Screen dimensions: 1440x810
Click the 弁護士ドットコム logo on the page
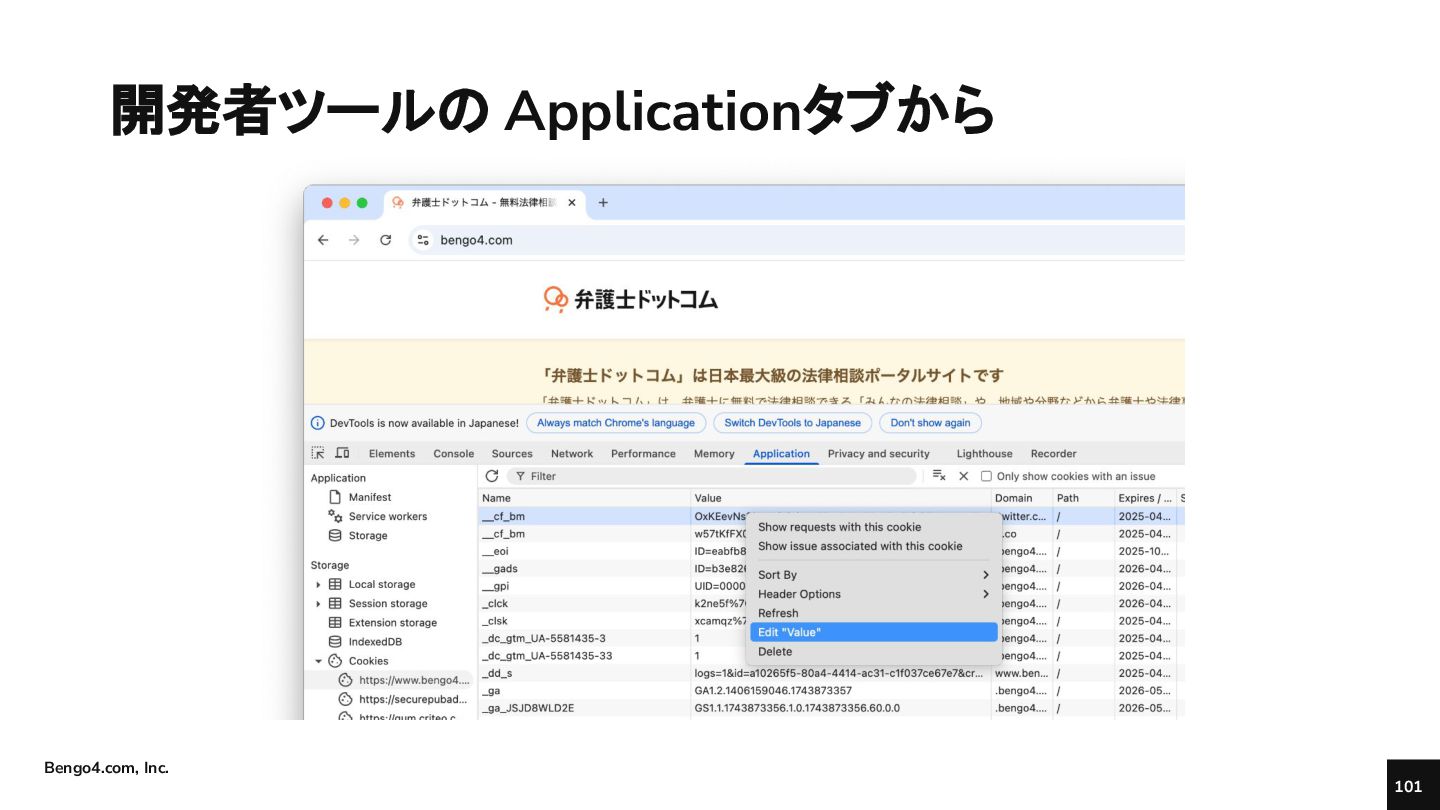coord(630,299)
